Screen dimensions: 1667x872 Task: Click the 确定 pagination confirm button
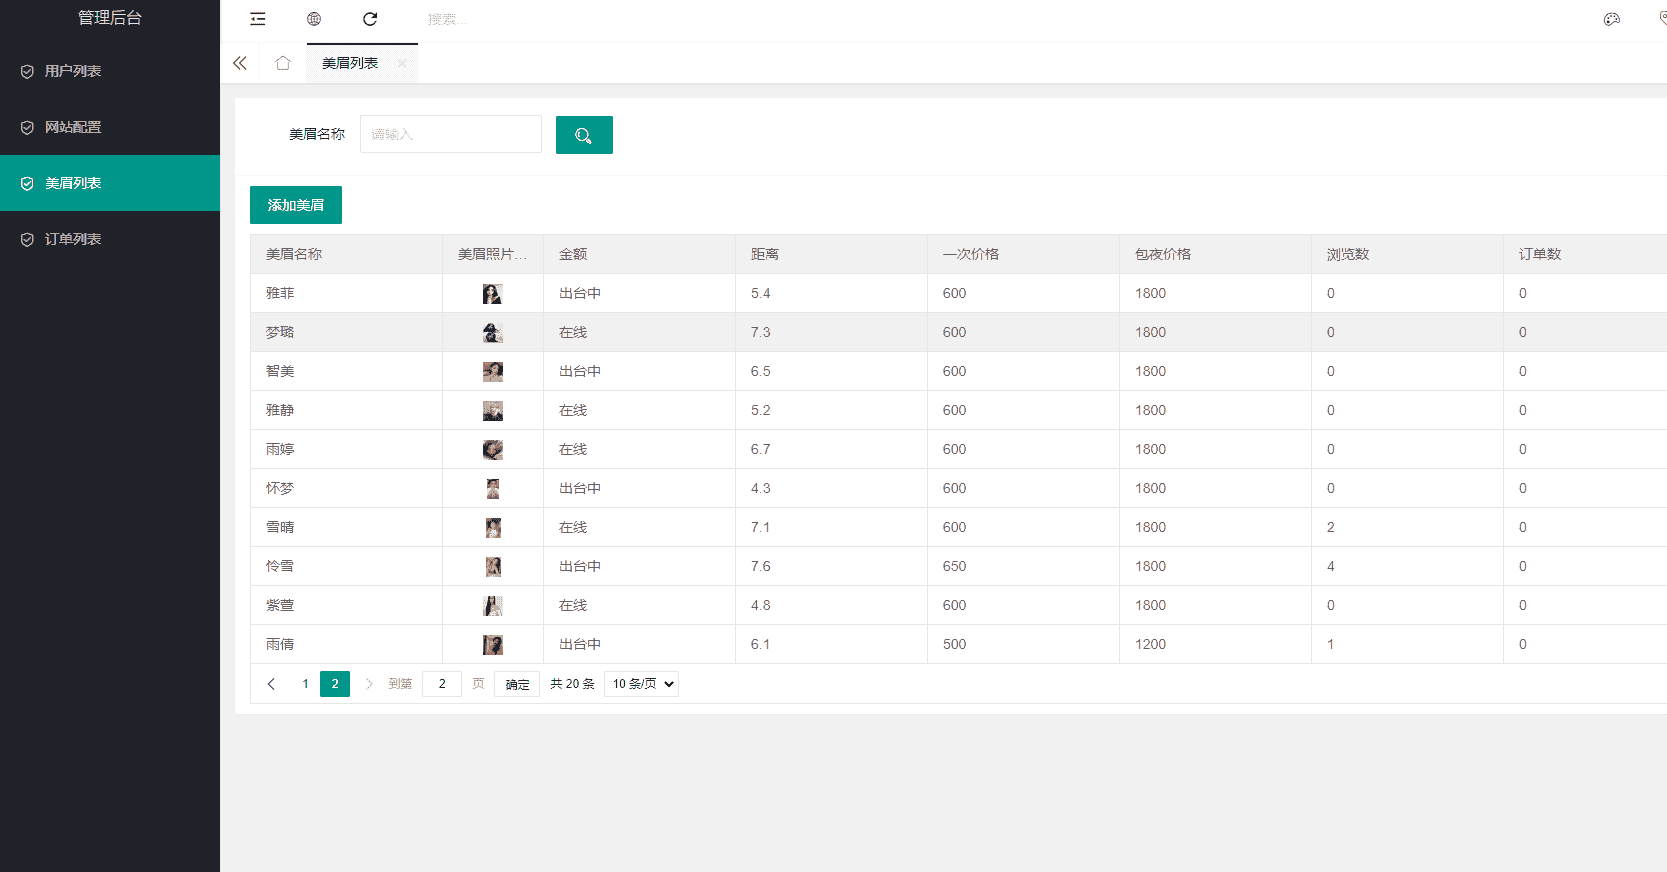pos(517,684)
